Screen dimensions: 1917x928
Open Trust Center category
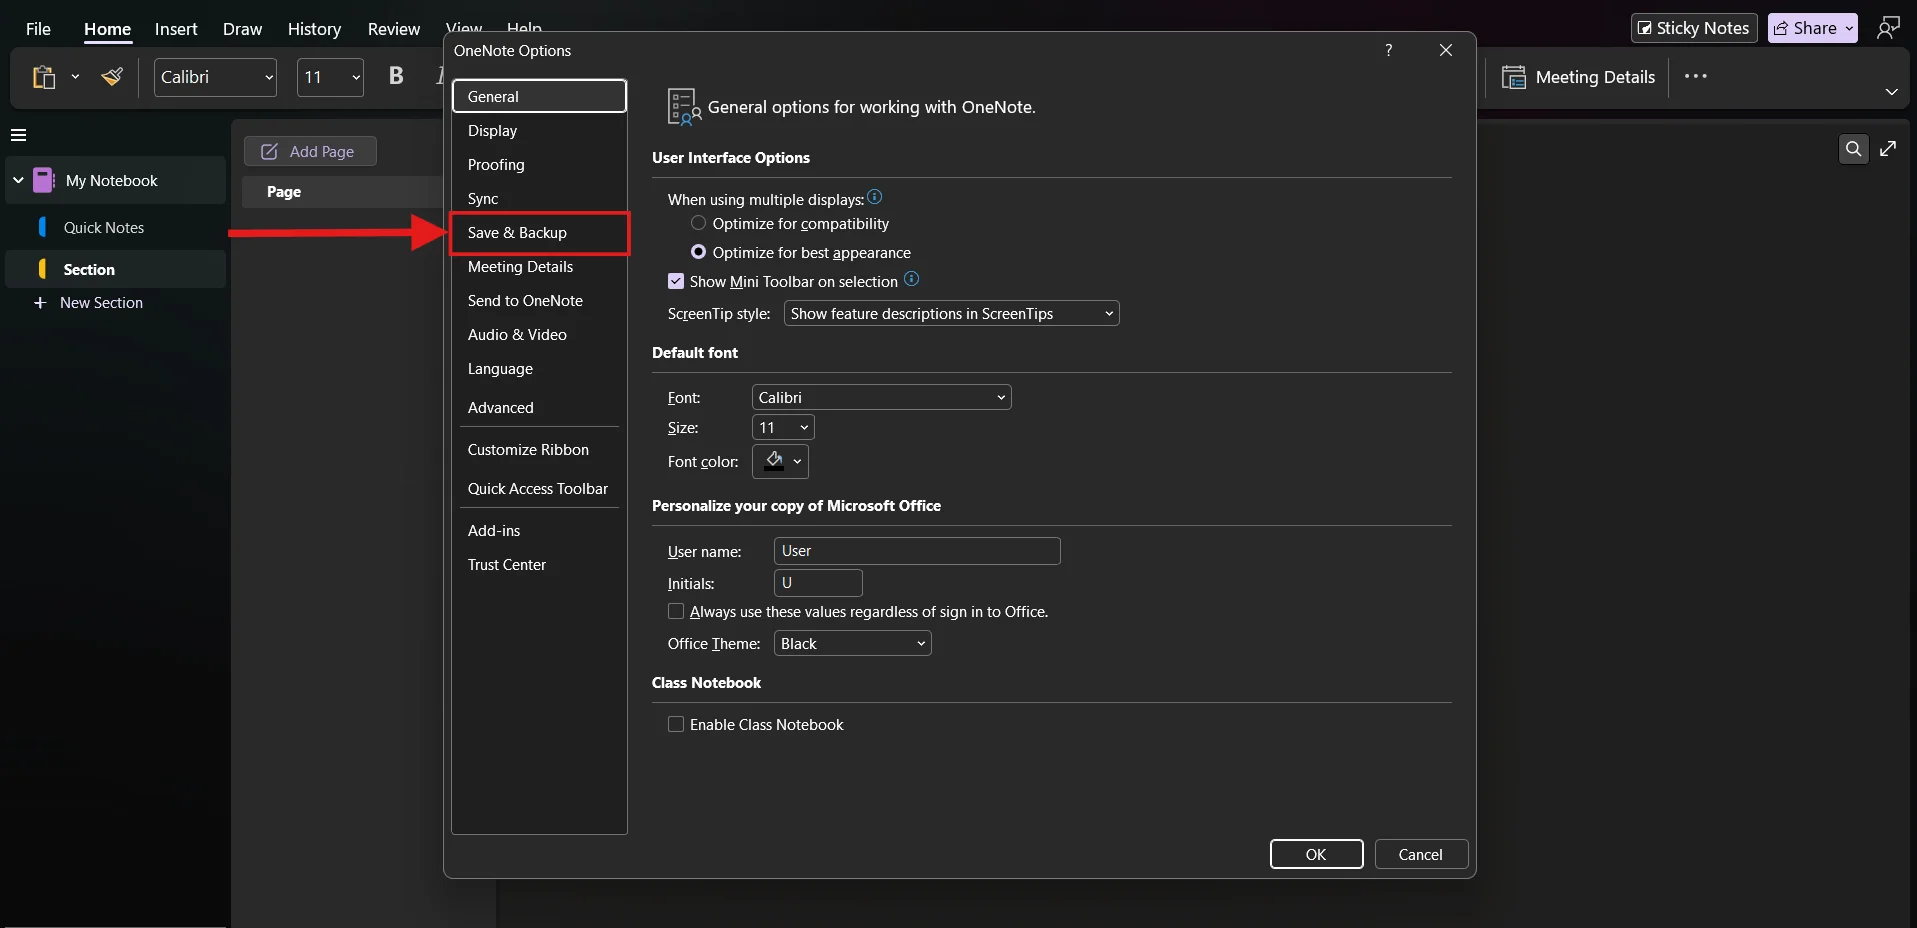pos(539,565)
